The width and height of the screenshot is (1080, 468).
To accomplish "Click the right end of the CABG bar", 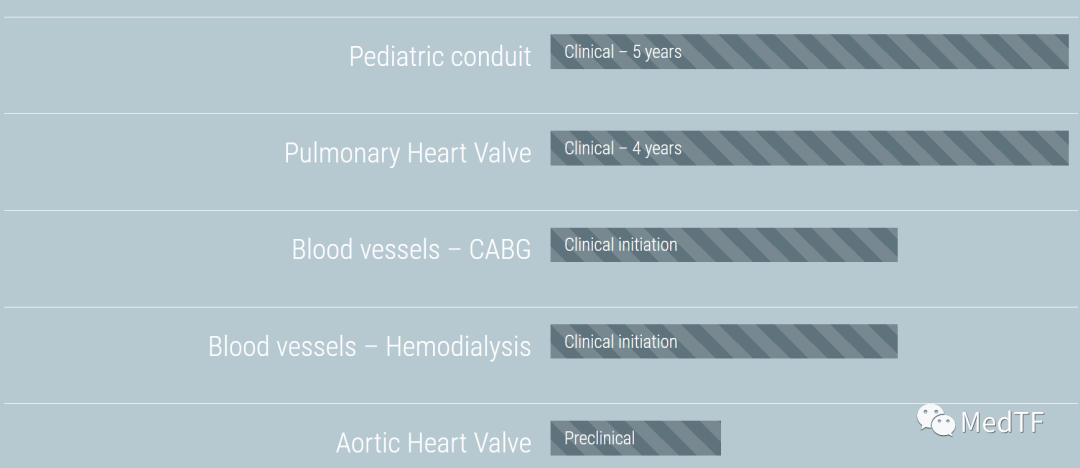I will (891, 245).
